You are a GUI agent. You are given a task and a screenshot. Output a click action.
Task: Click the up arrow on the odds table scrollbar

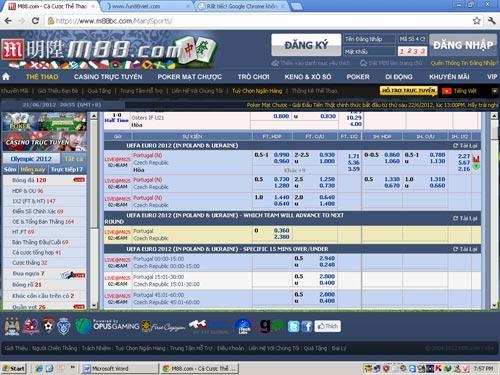[x=494, y=116]
